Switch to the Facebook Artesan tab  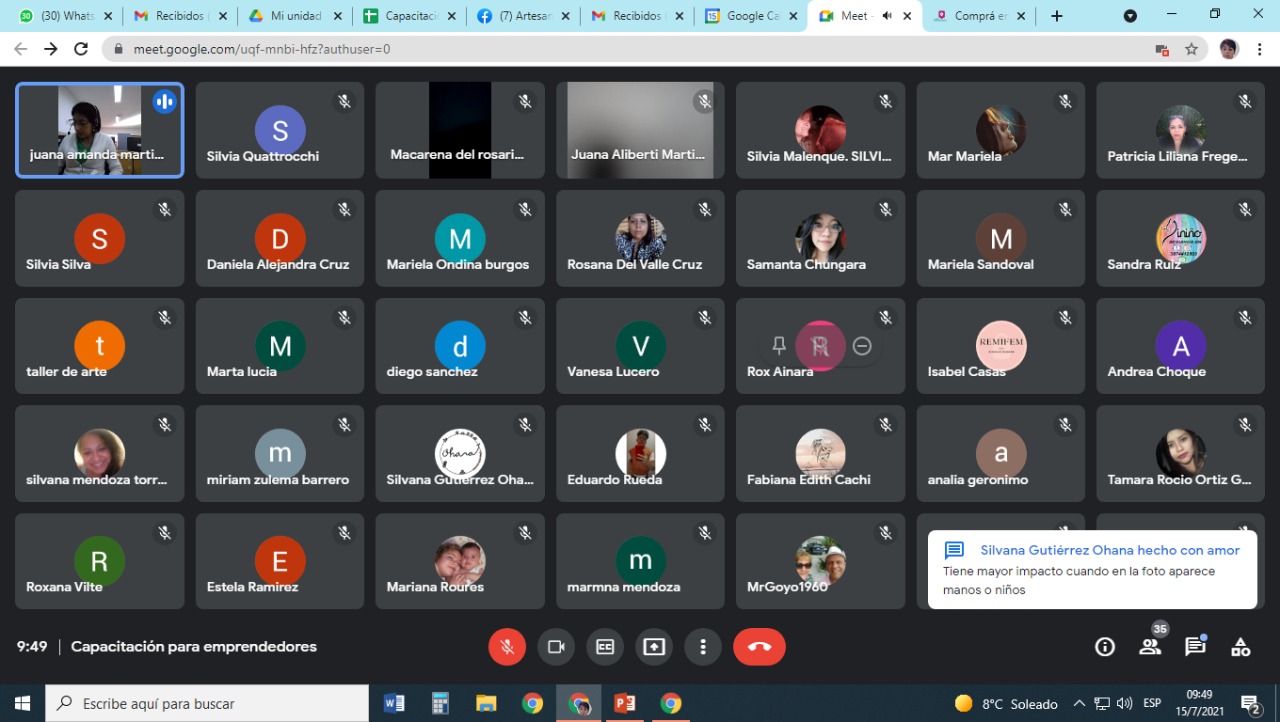[x=524, y=16]
